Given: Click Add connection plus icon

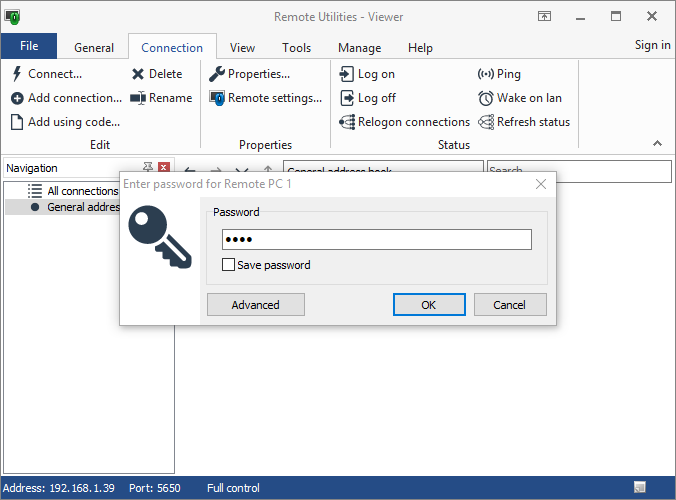Looking at the screenshot, I should tap(17, 98).
